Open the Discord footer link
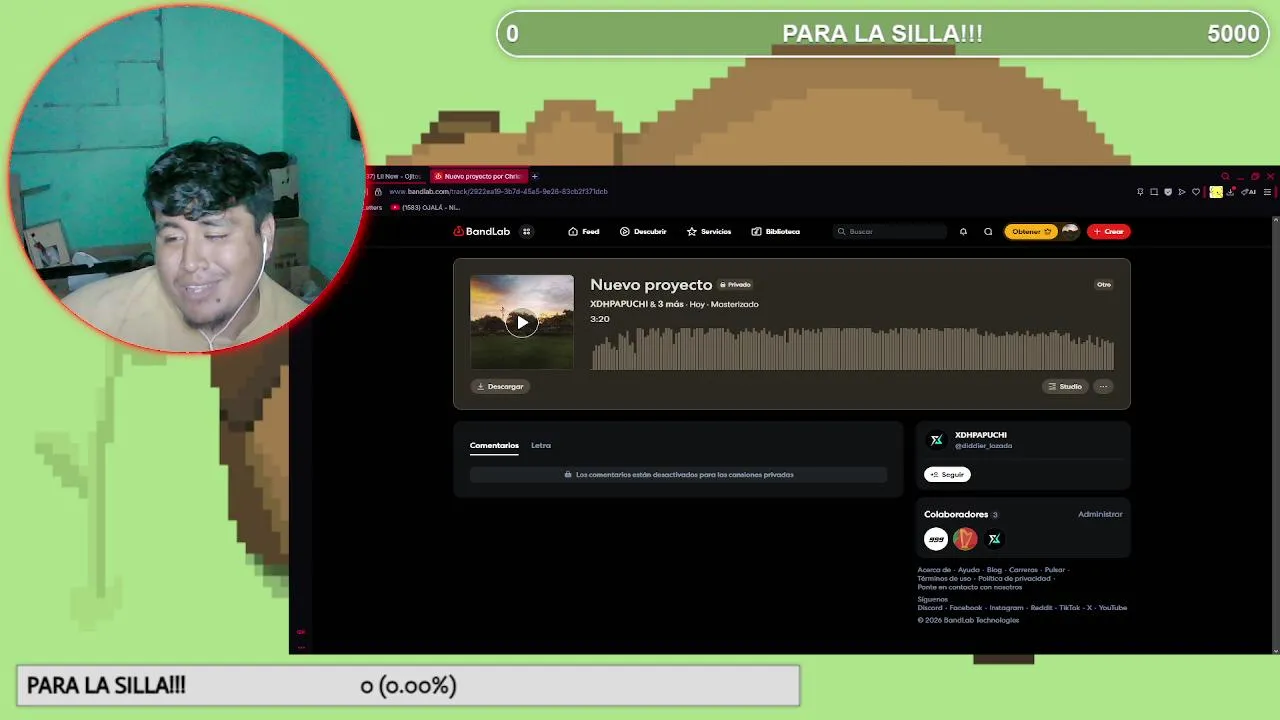 click(x=930, y=608)
